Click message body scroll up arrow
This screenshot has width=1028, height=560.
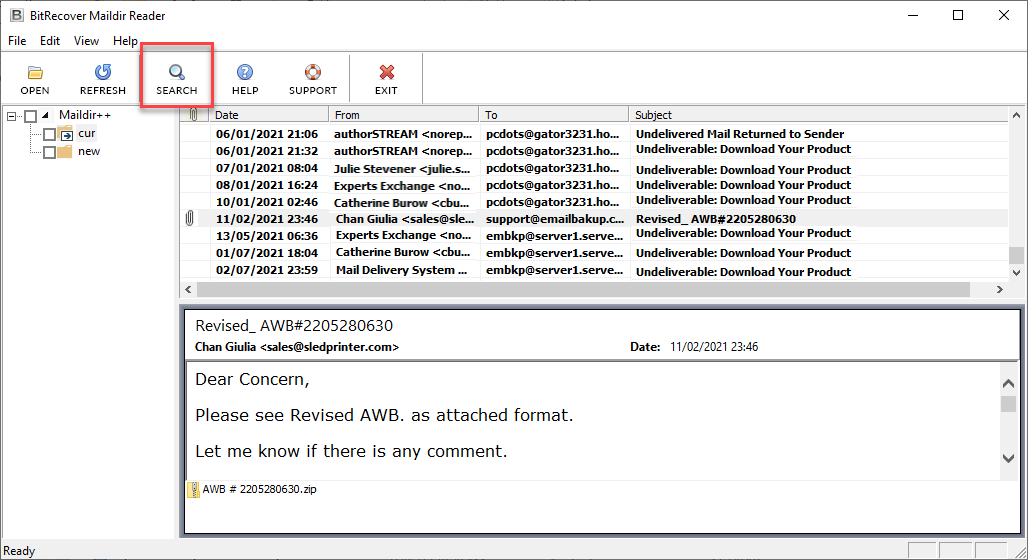point(1008,384)
